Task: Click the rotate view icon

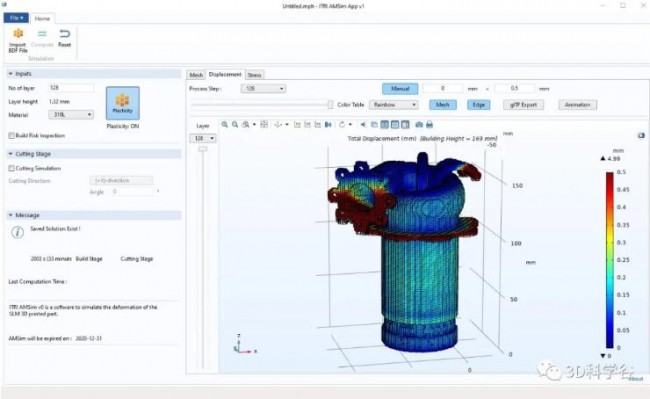Action: (342, 125)
